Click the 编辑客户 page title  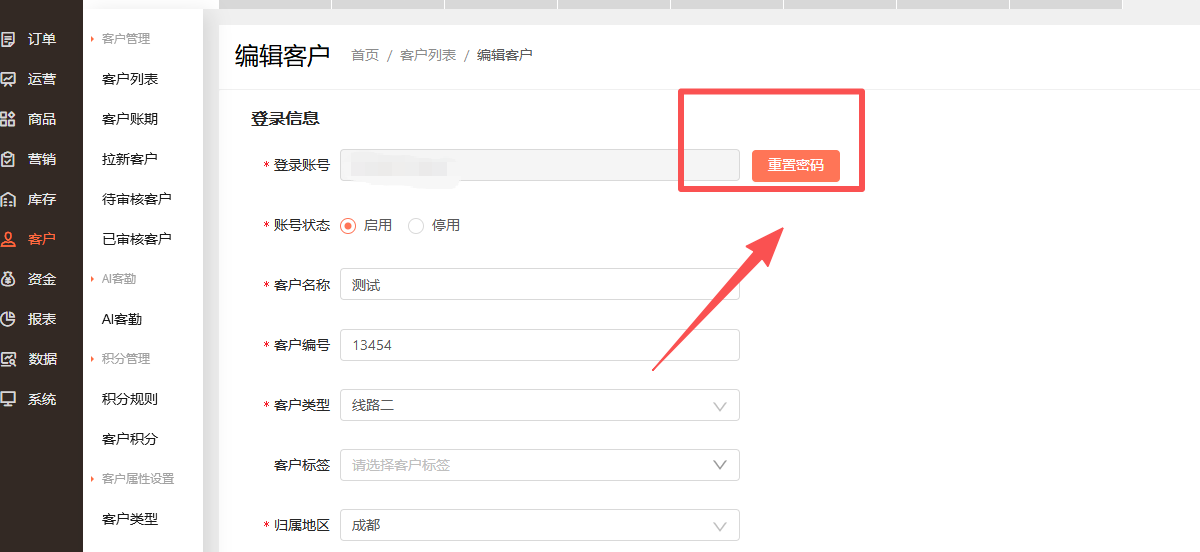pyautogui.click(x=282, y=55)
